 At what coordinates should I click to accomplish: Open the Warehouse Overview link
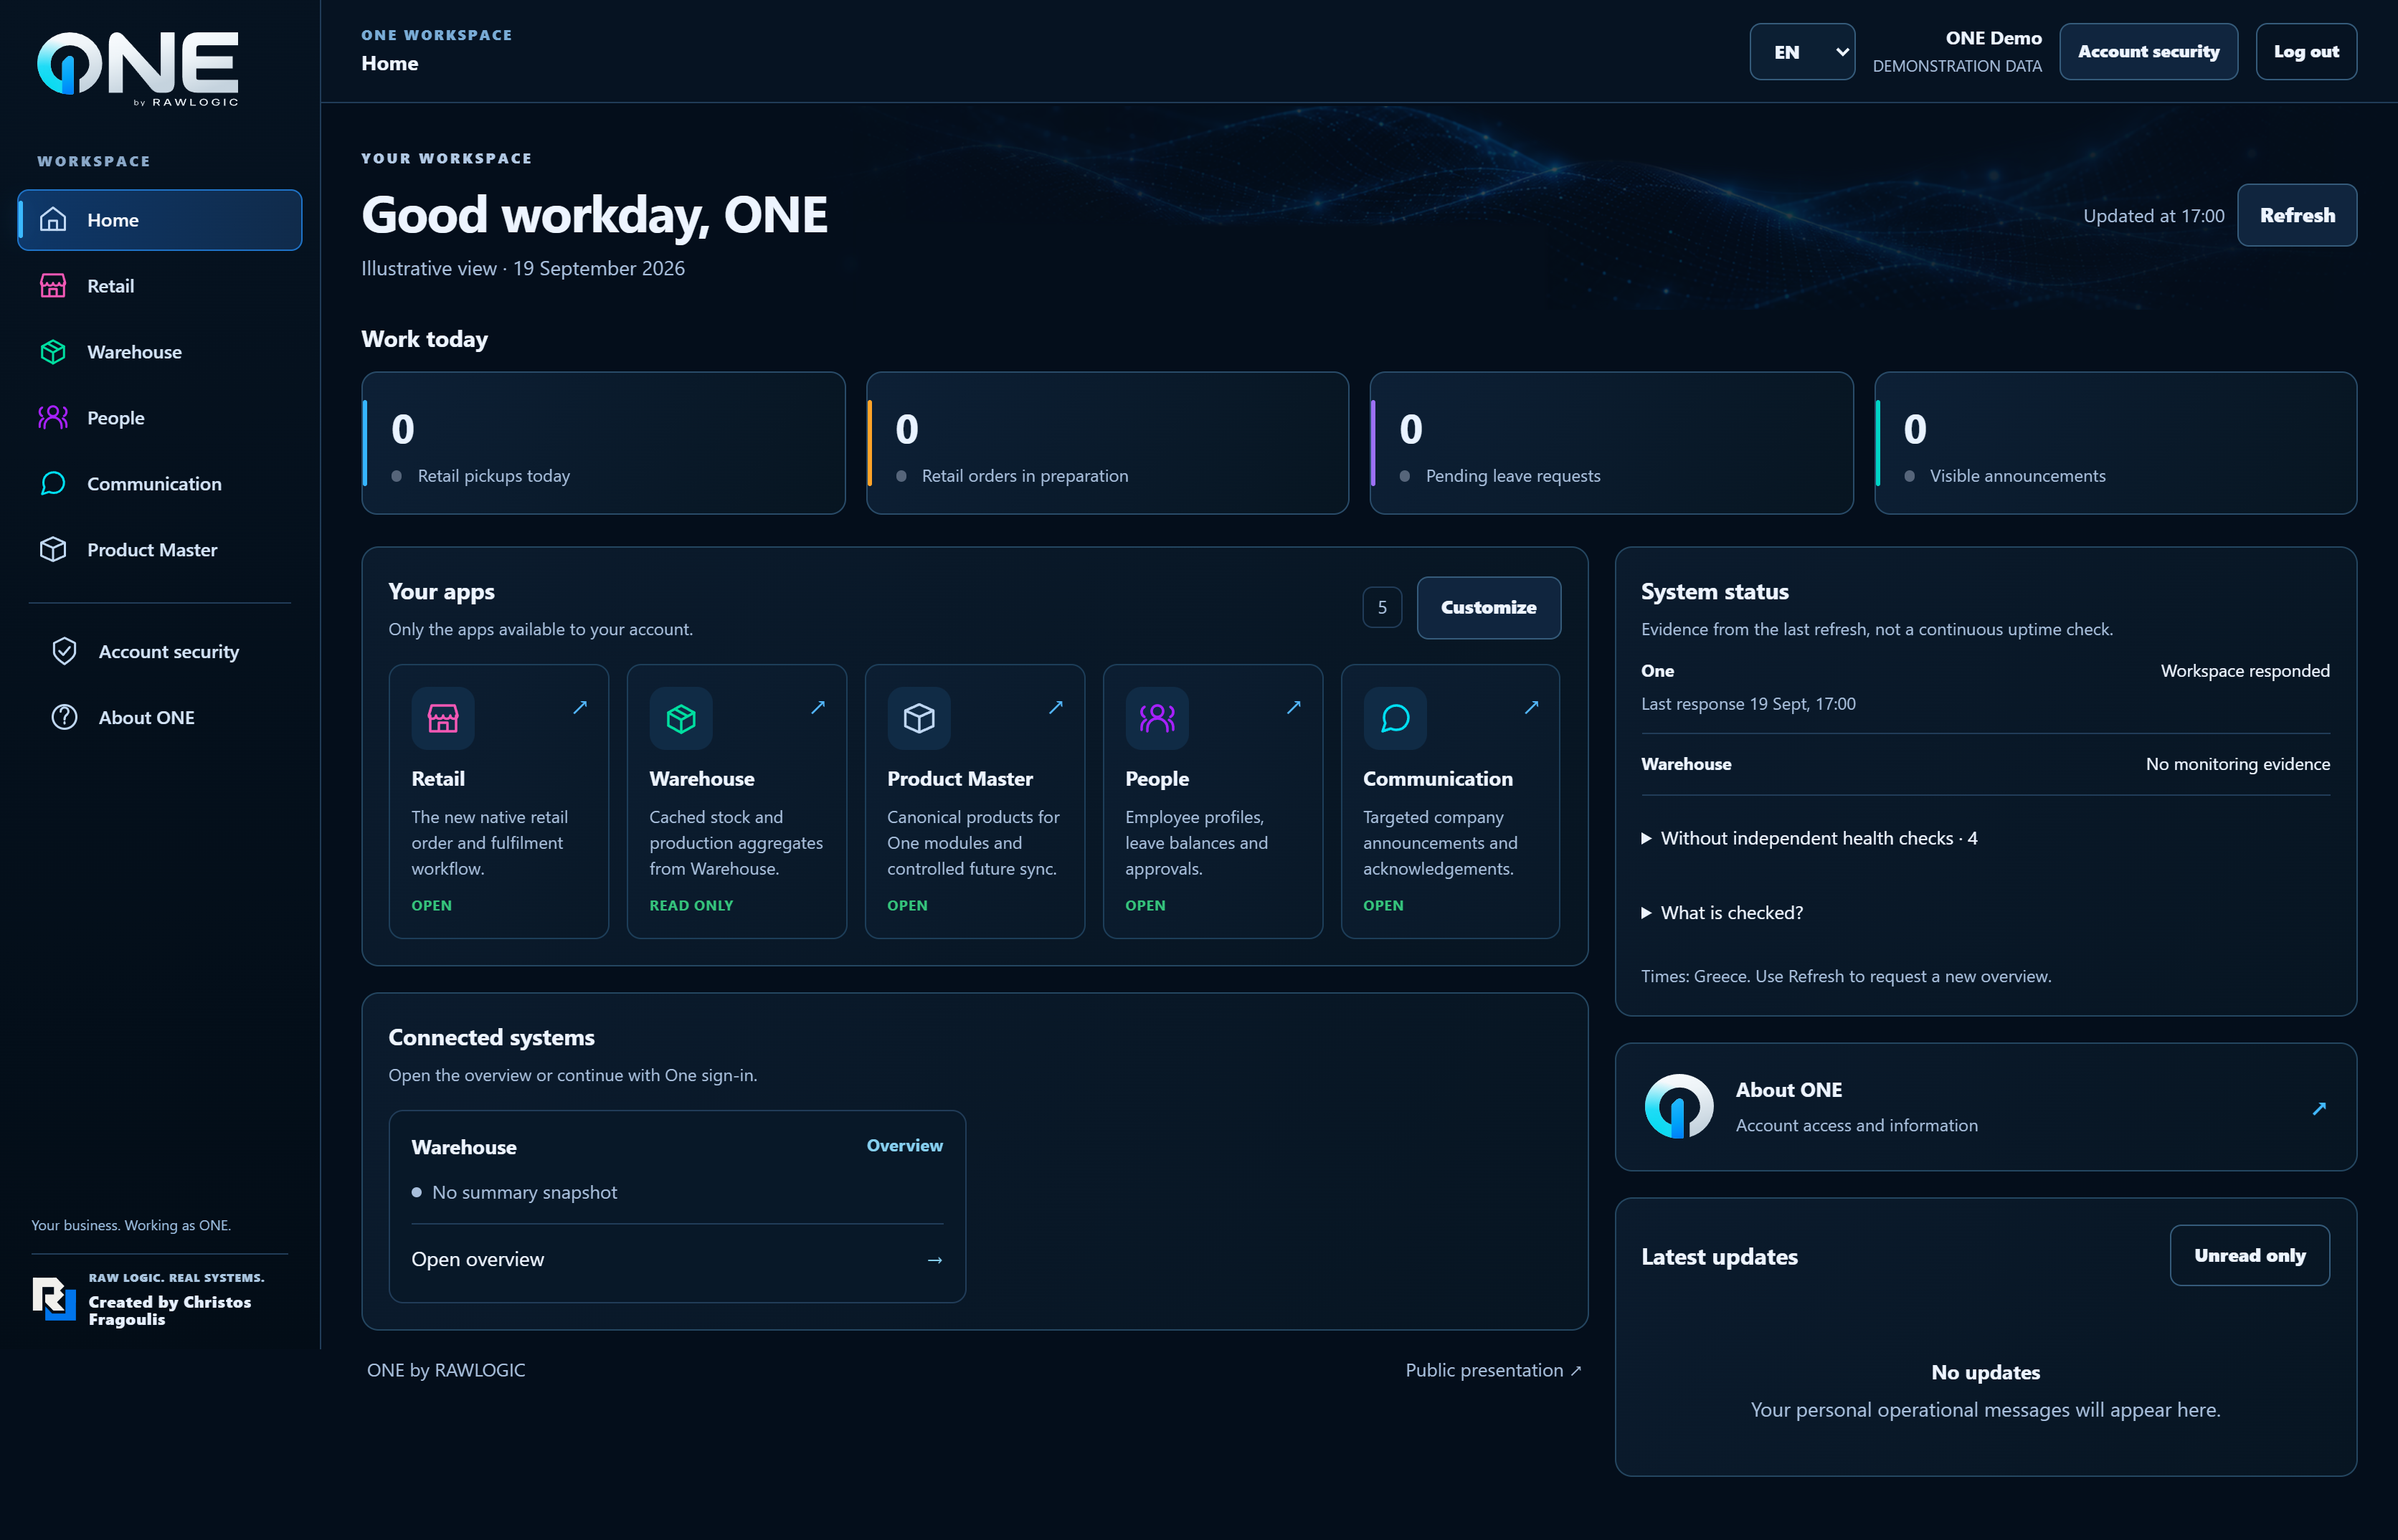(904, 1146)
